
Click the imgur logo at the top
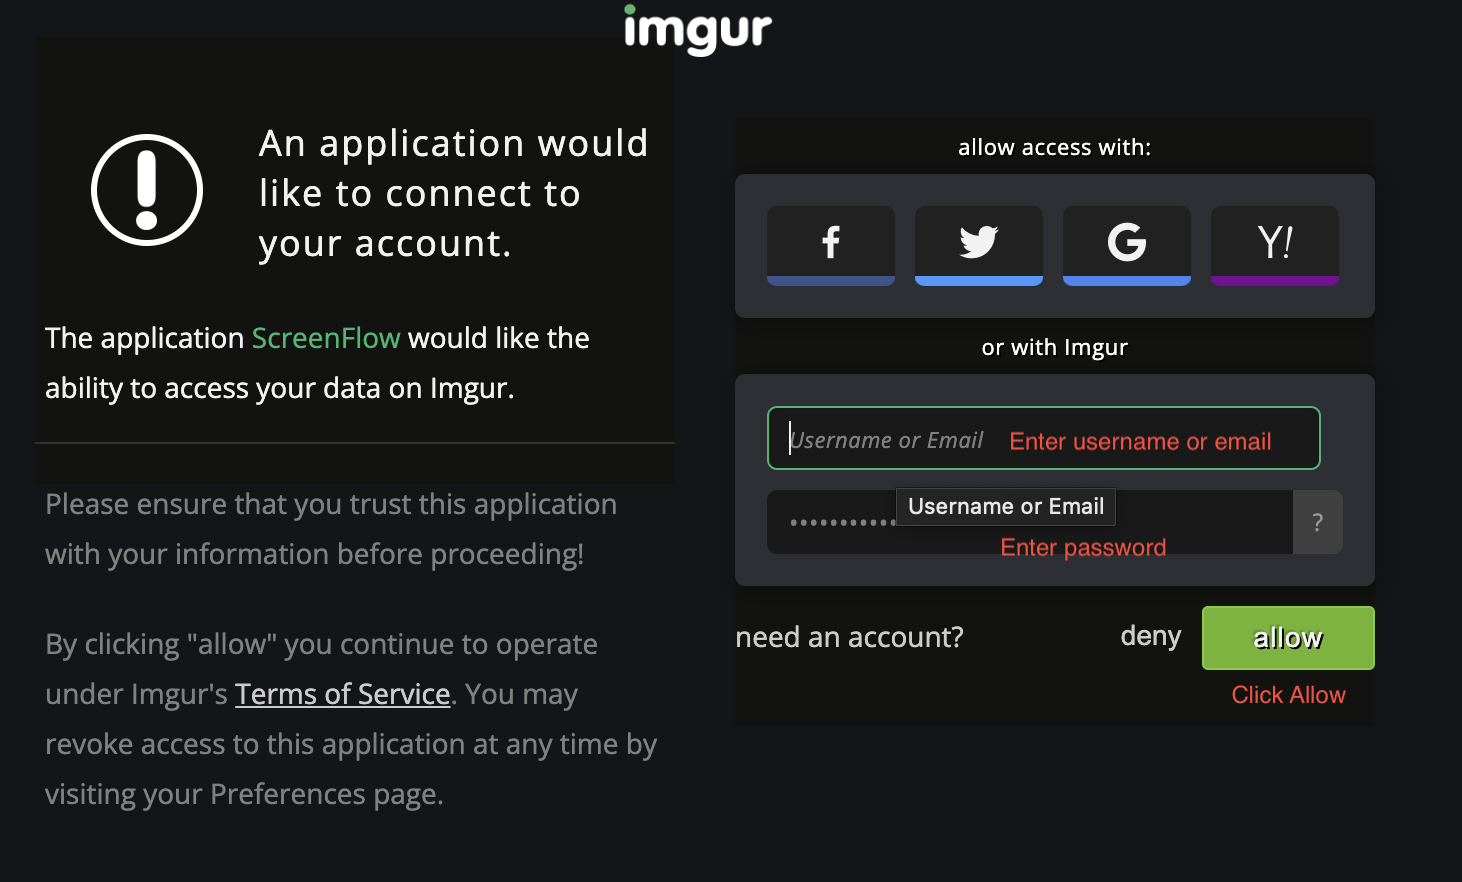pyautogui.click(x=698, y=30)
